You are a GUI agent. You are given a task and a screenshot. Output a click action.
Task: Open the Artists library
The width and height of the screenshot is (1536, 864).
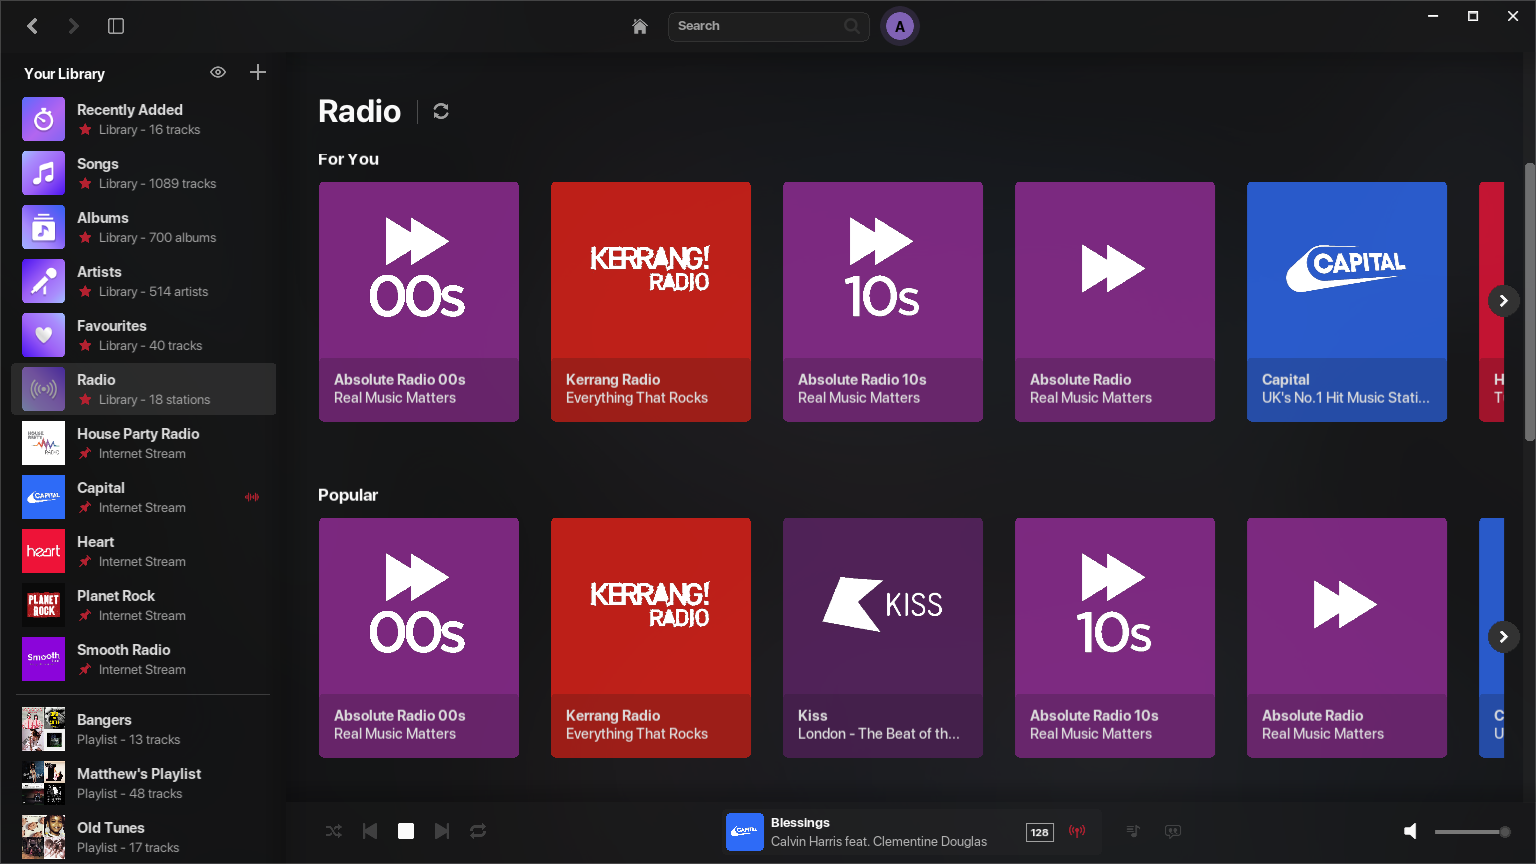click(143, 281)
